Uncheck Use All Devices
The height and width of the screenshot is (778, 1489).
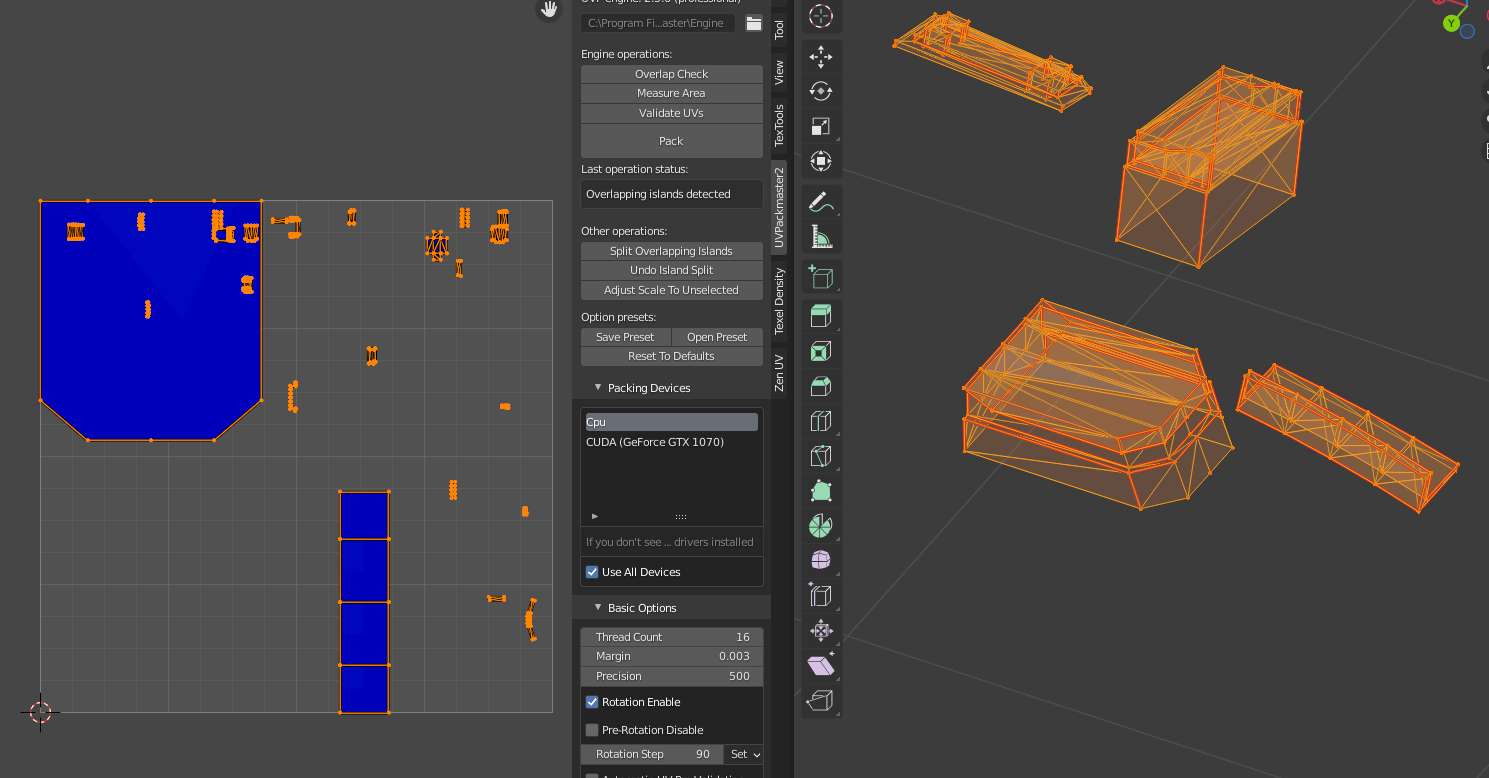click(592, 572)
